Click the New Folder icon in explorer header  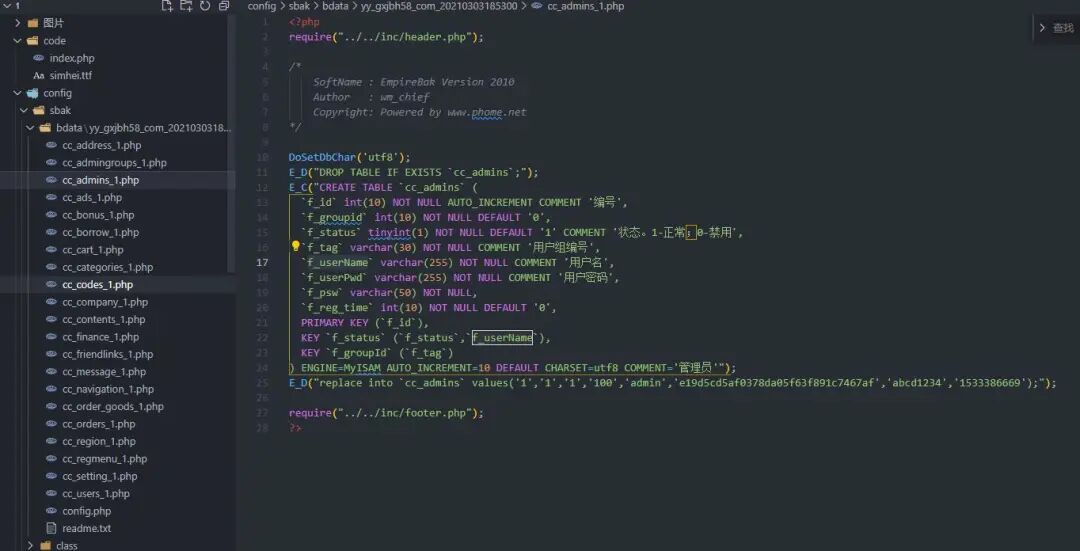click(x=186, y=6)
